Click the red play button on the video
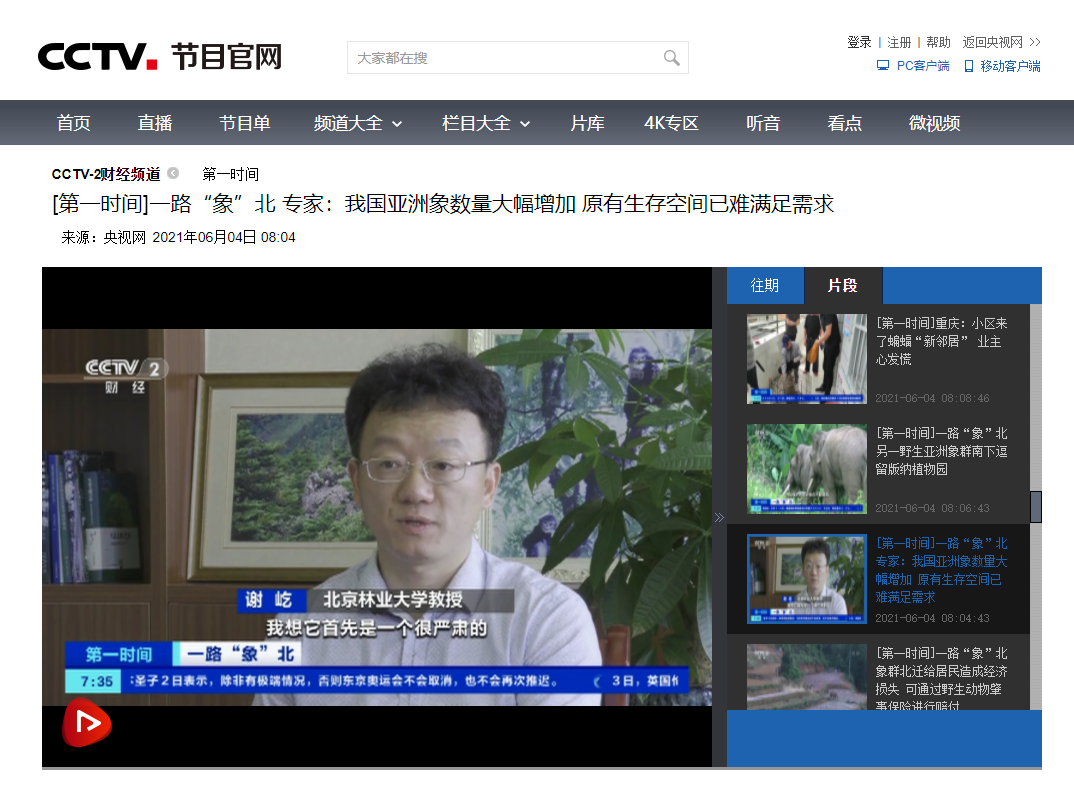 coord(86,723)
